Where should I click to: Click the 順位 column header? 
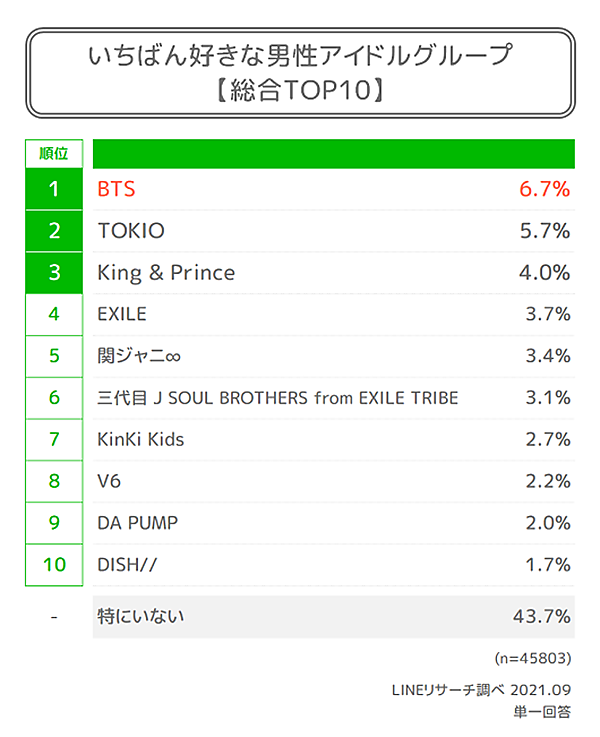54,153
